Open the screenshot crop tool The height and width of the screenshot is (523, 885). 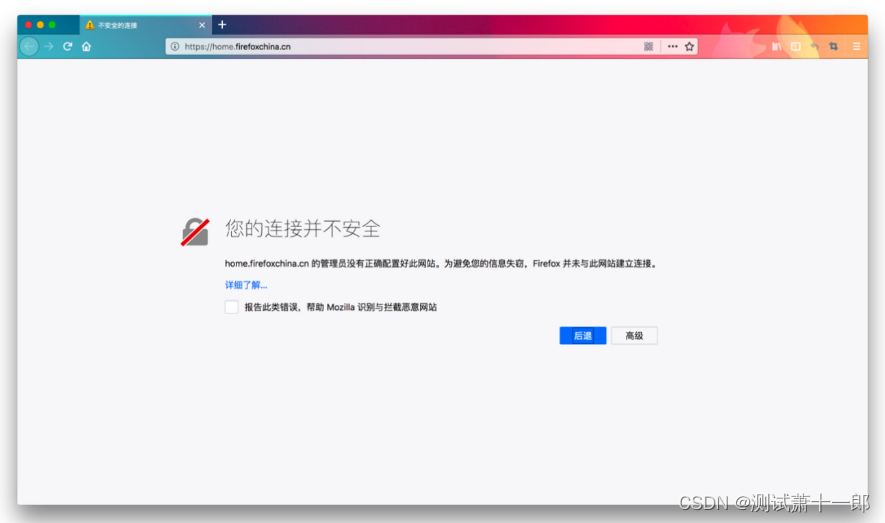click(834, 46)
